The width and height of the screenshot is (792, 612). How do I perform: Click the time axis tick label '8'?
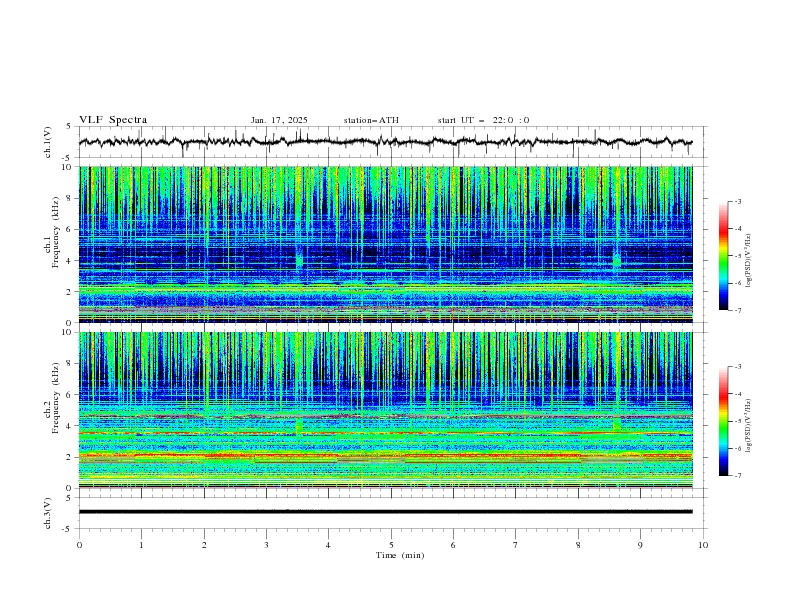(578, 545)
